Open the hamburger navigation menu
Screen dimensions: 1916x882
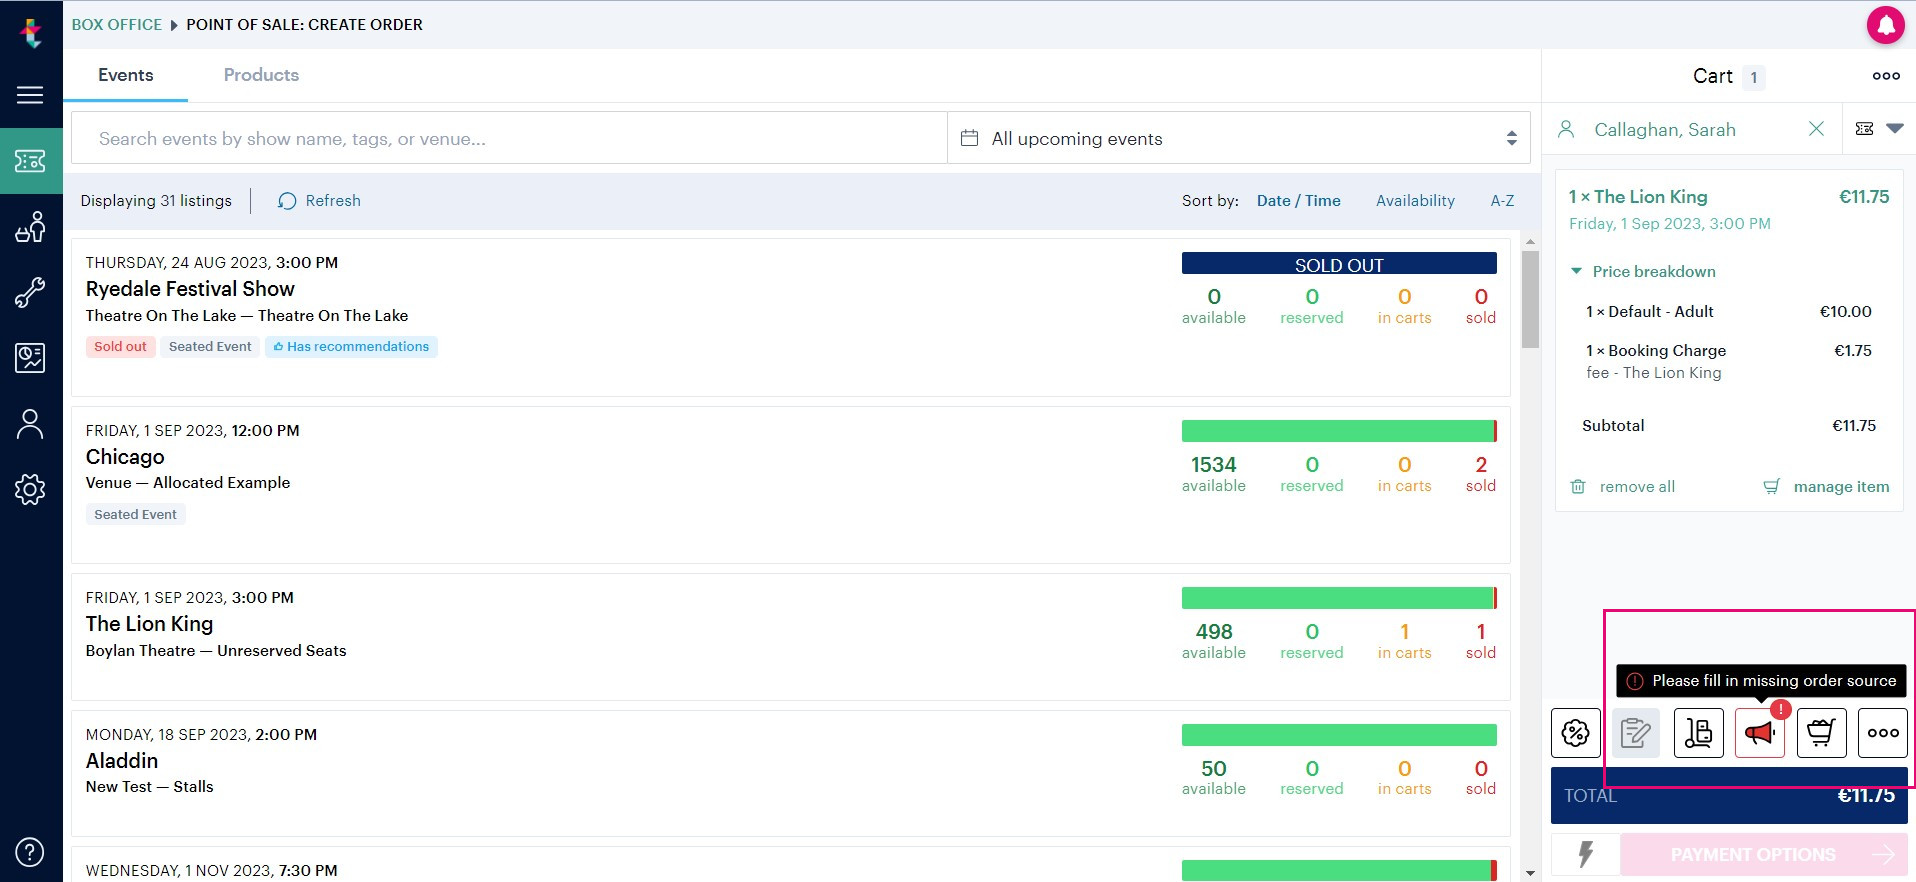tap(30, 95)
